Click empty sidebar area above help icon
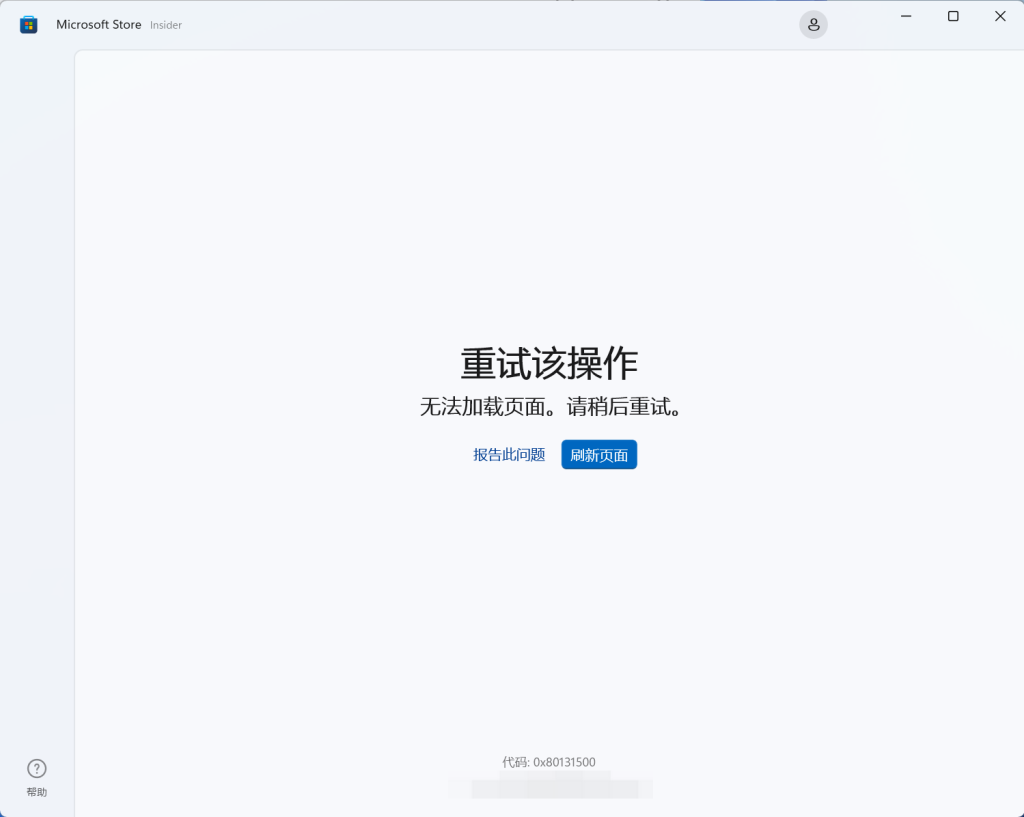Screen dimensions: 1024x817 click(x=37, y=400)
